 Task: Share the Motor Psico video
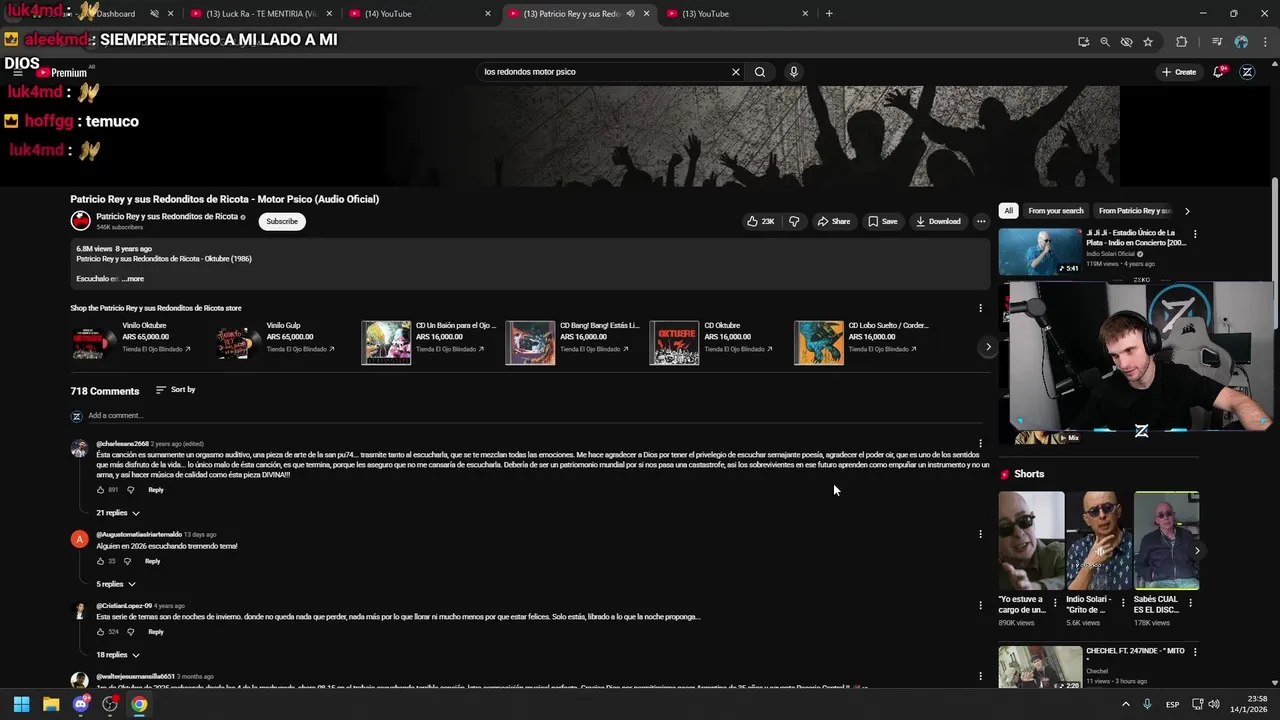tap(834, 221)
